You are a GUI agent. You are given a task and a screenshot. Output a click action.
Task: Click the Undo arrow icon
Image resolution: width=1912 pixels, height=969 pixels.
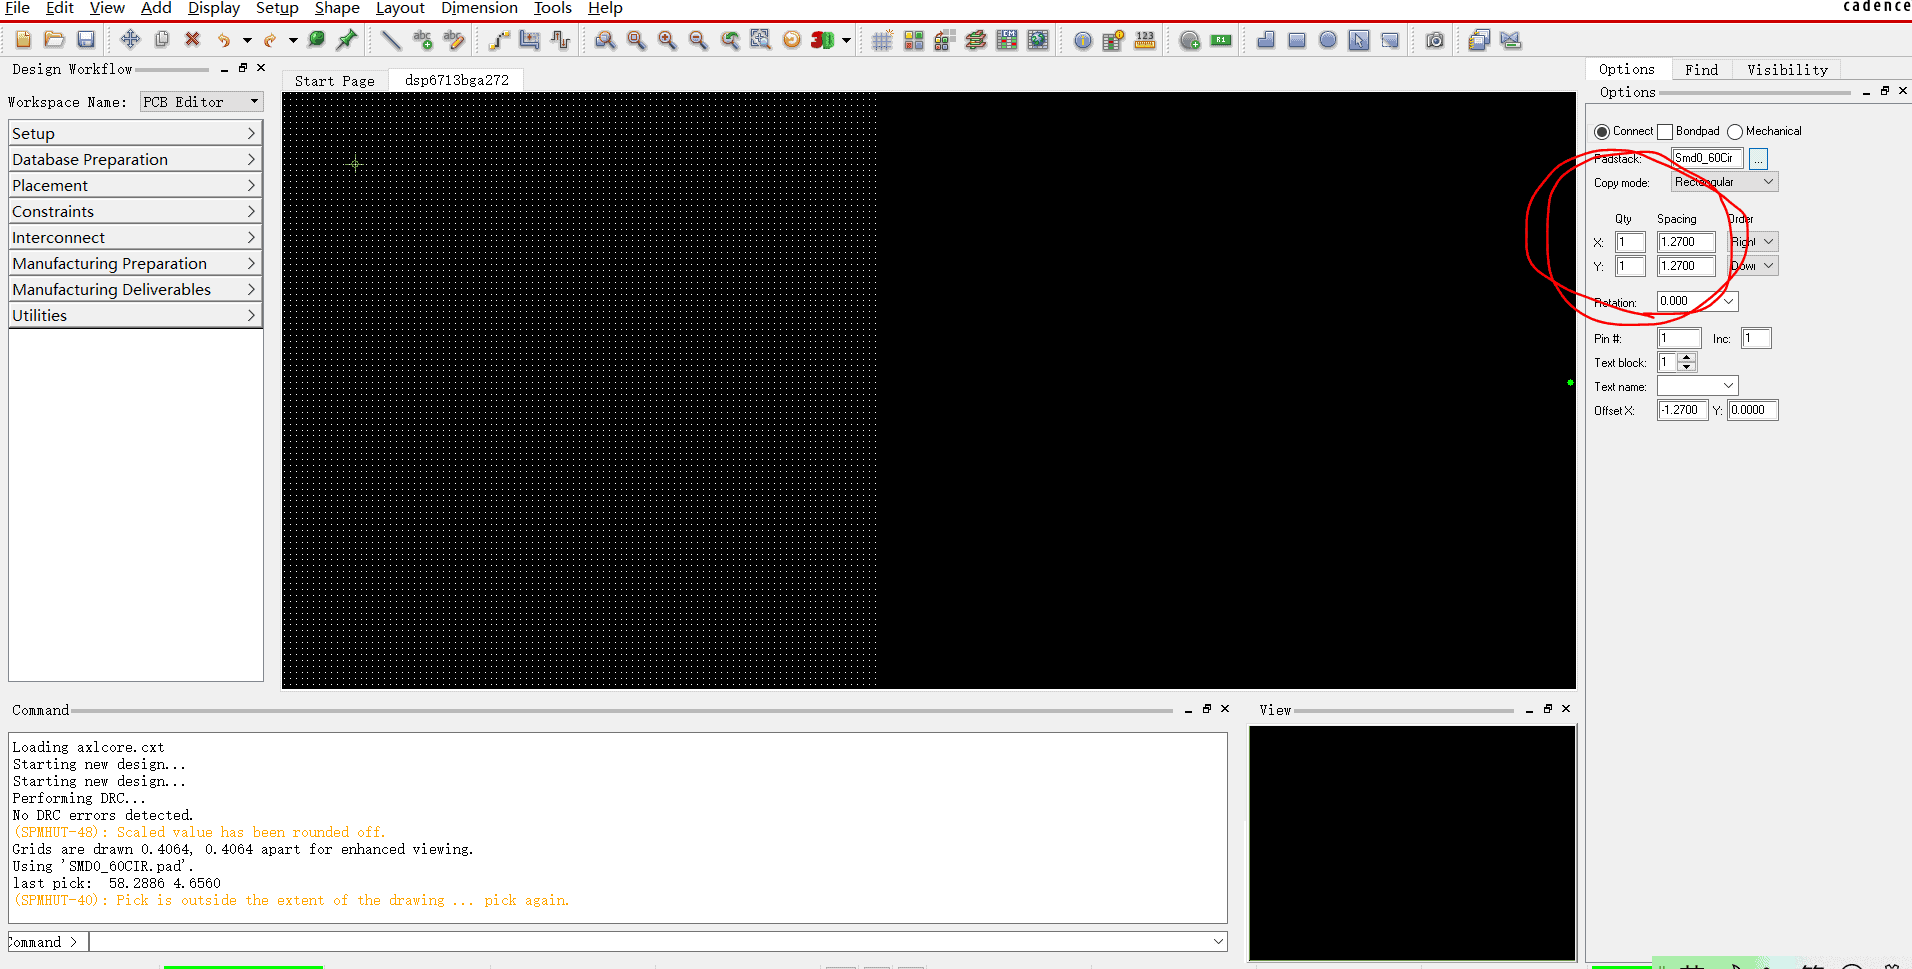click(x=224, y=40)
